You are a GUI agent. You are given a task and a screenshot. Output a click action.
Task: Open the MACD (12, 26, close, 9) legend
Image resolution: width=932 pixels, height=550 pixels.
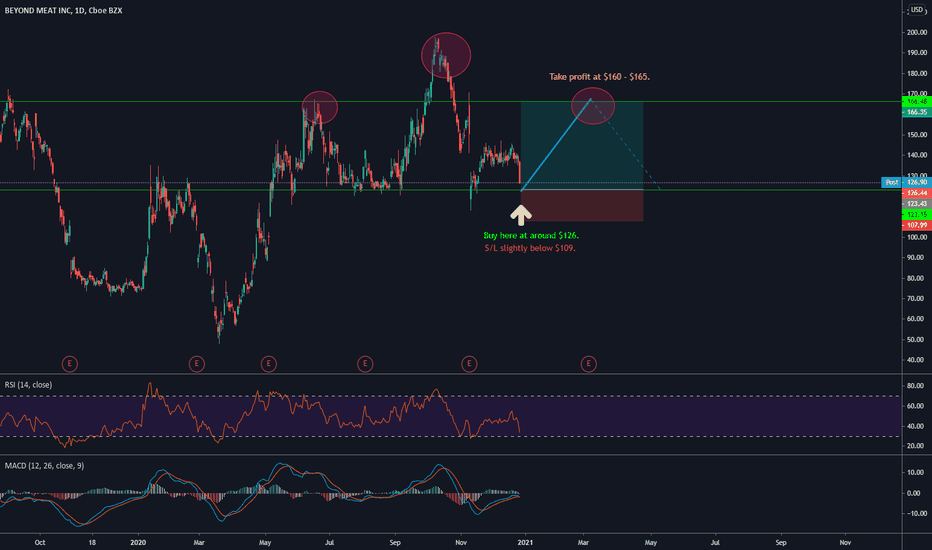(x=45, y=466)
